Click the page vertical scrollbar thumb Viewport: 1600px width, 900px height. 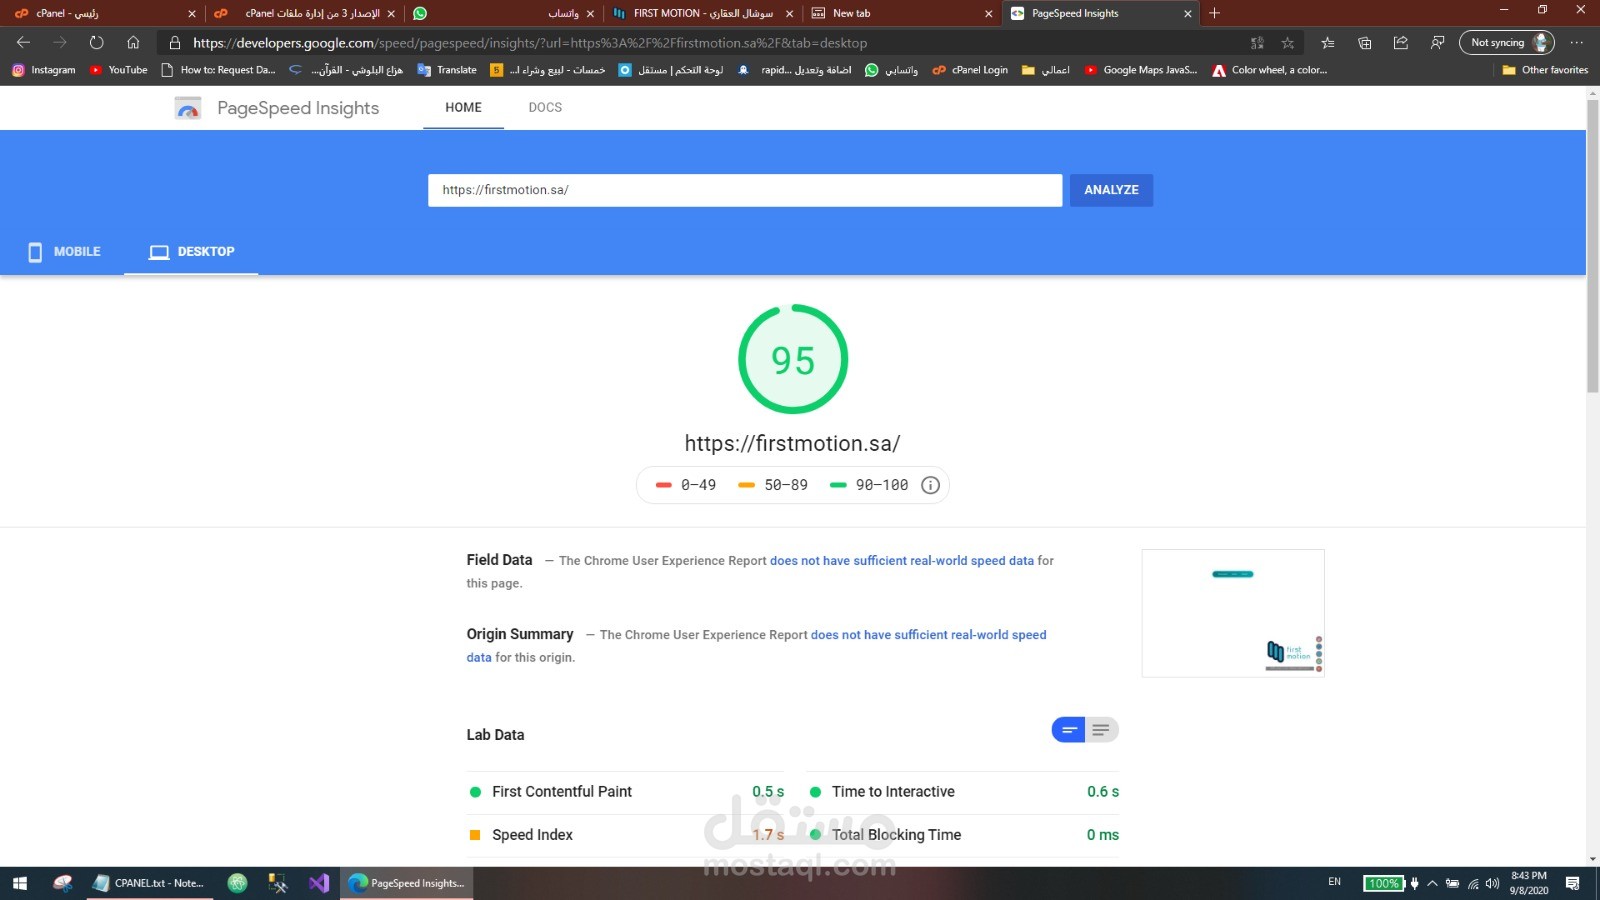coord(1593,245)
